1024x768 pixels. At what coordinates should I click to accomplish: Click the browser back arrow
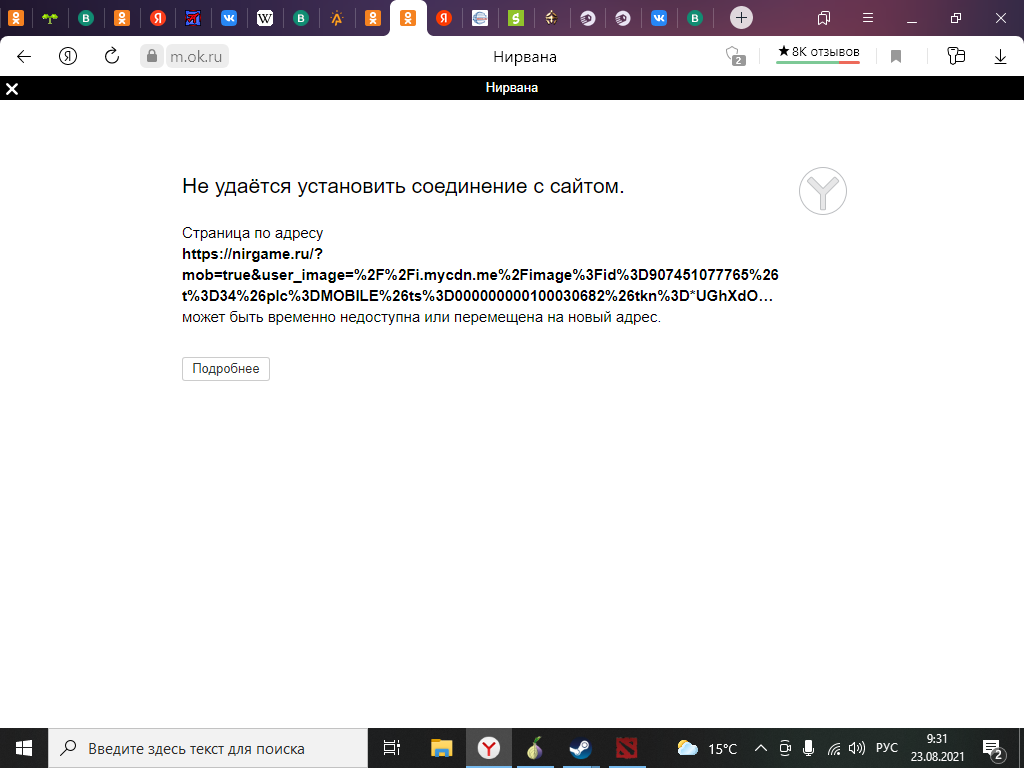pos(24,57)
